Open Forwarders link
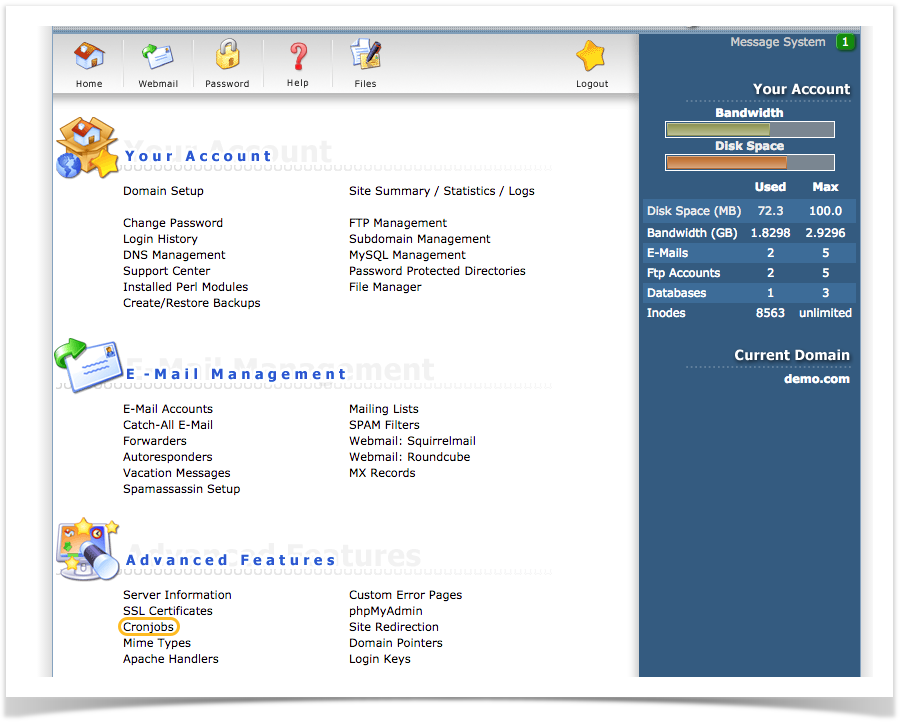 (154, 441)
